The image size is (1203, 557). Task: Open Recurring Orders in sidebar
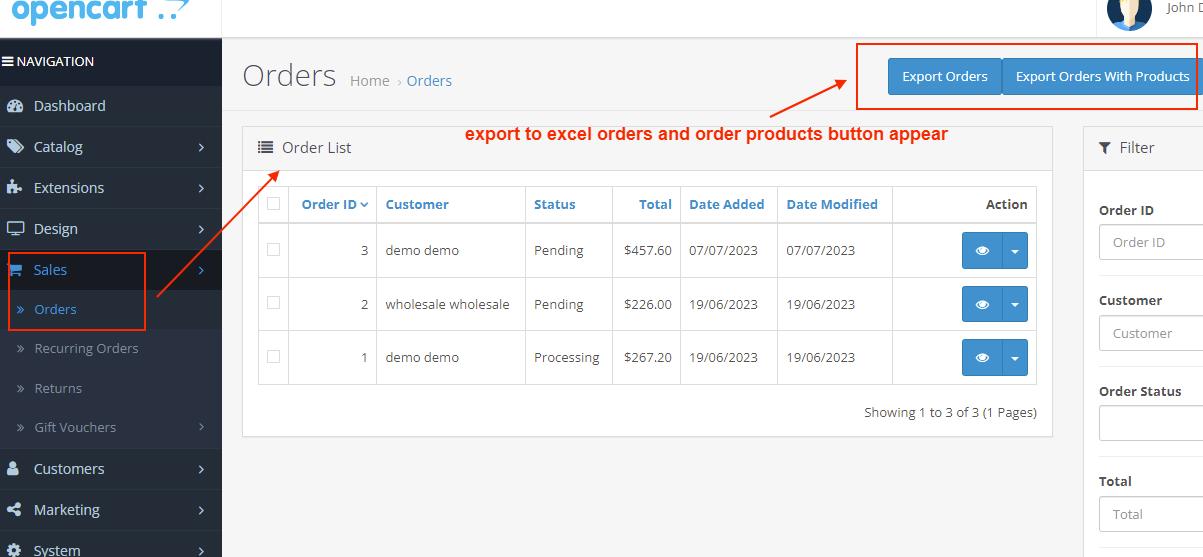coord(86,349)
